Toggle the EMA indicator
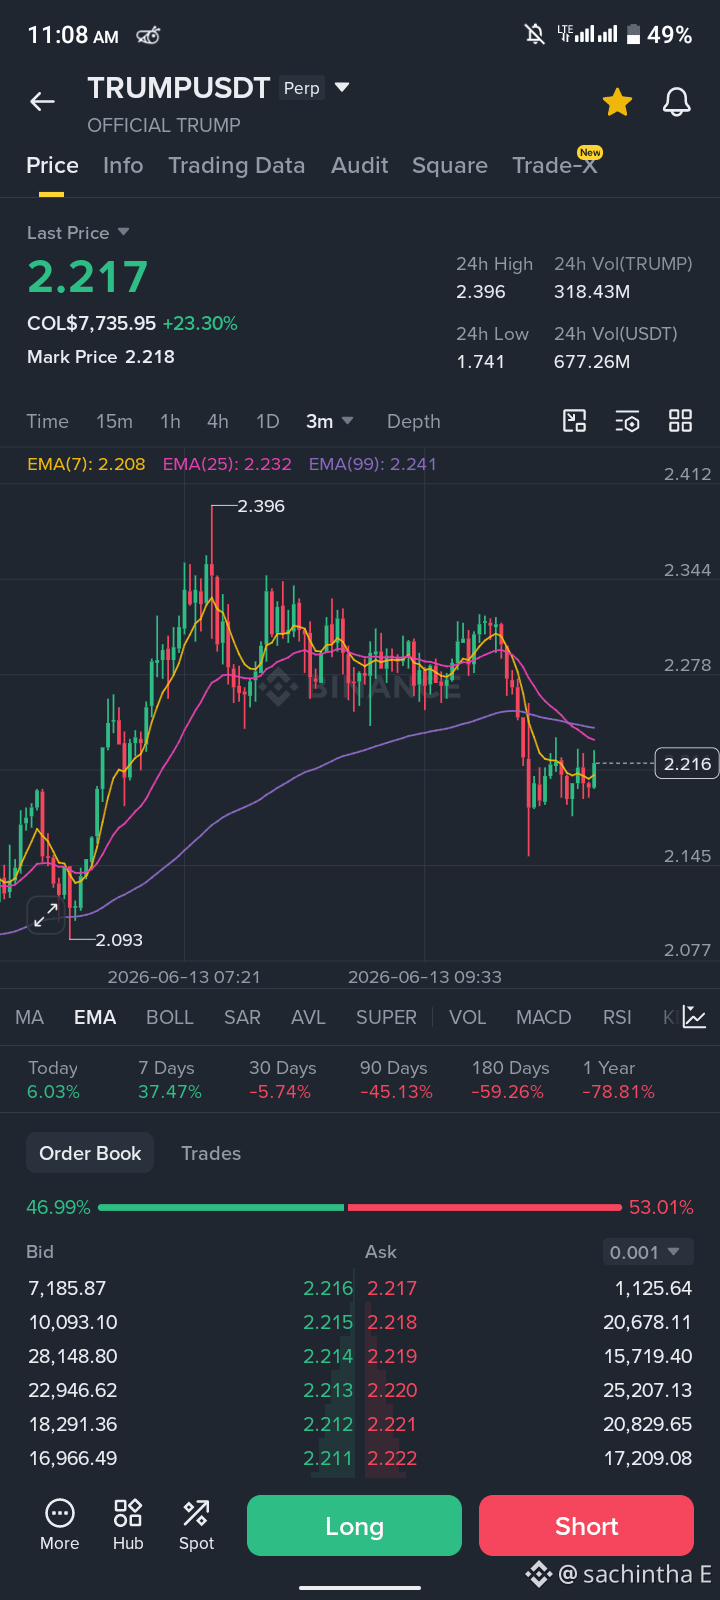The height and width of the screenshot is (1600, 720). pyautogui.click(x=95, y=1017)
